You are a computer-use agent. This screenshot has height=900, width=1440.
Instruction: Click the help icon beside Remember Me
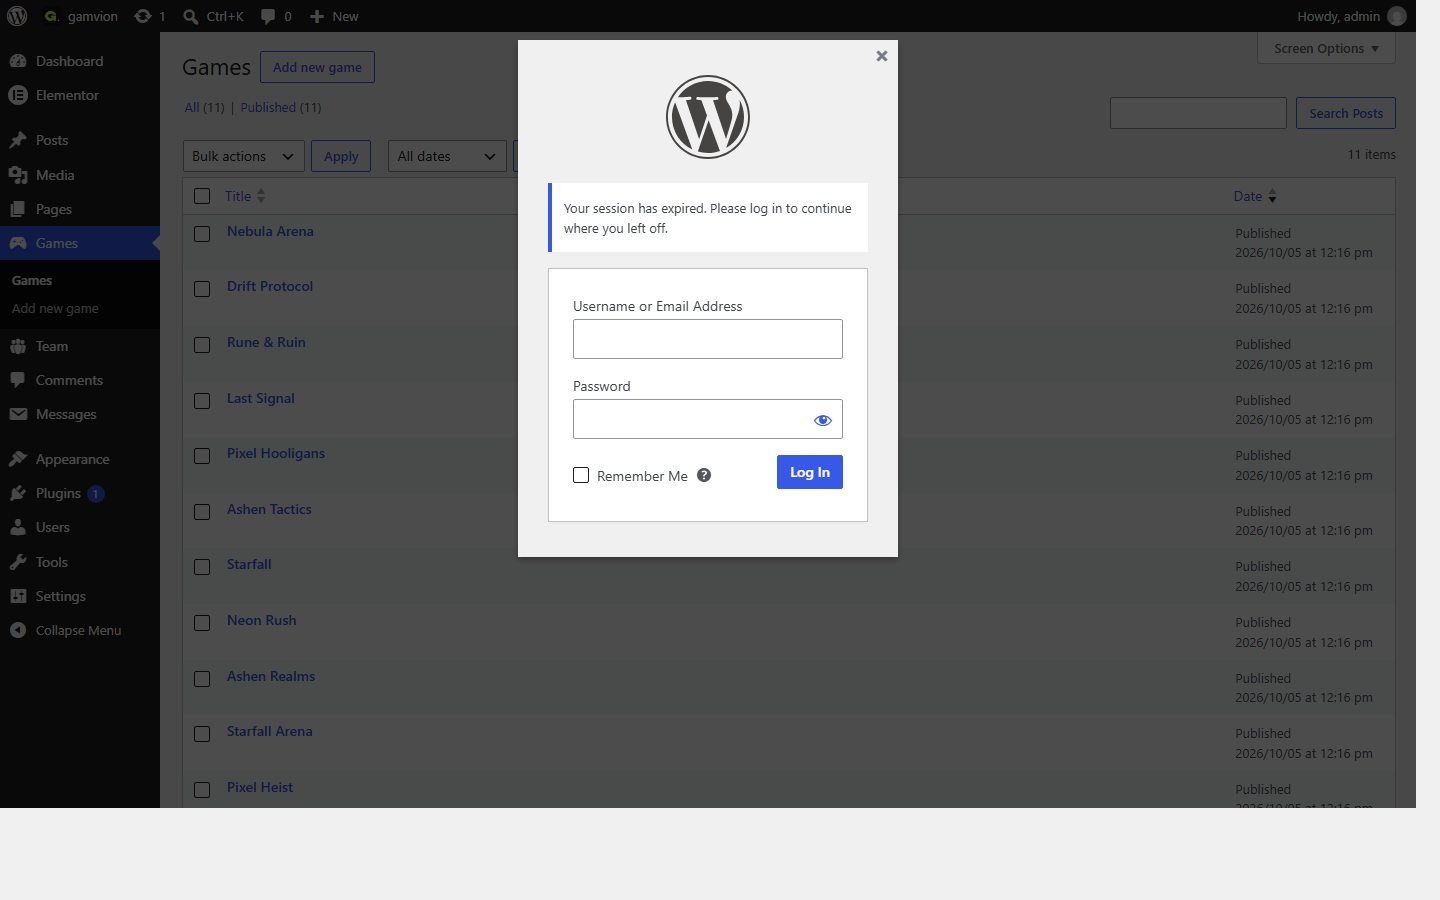pyautogui.click(x=704, y=475)
